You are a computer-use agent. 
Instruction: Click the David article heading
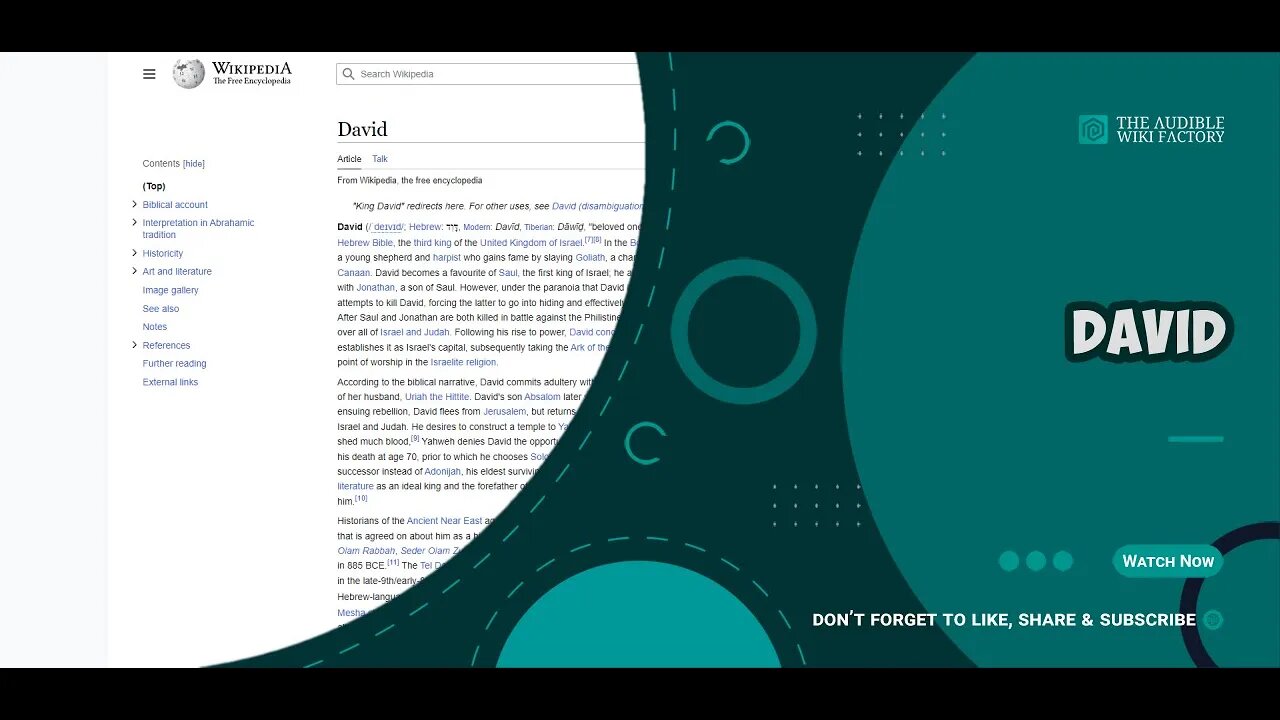coord(362,129)
